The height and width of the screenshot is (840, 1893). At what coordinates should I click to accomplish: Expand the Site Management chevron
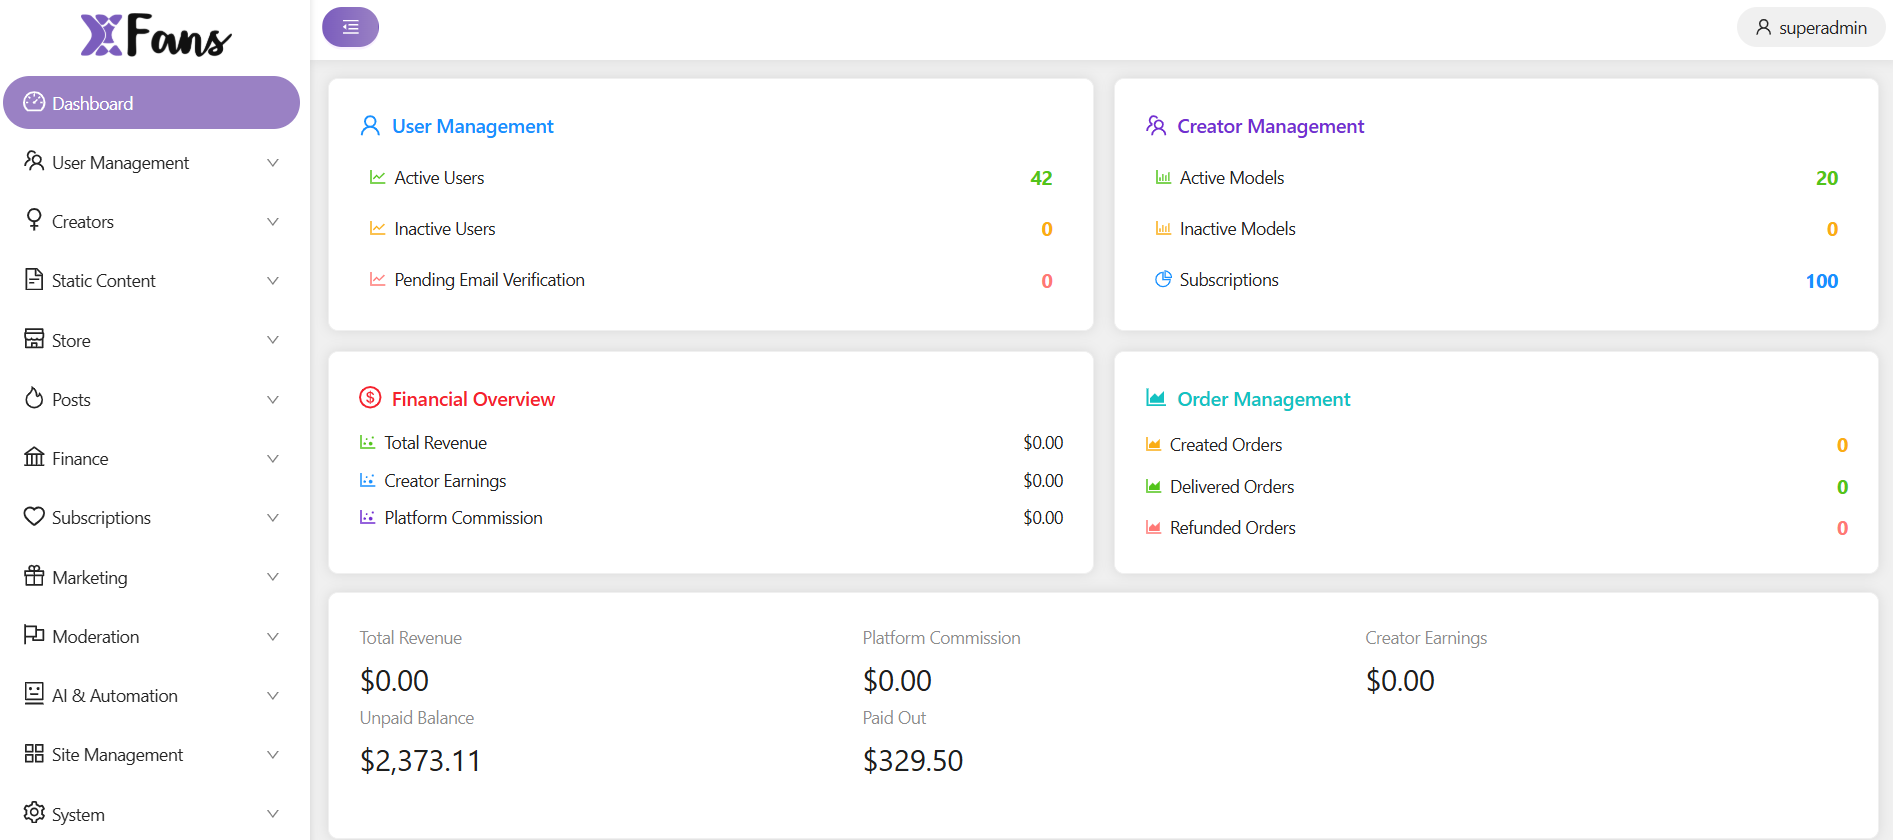[272, 754]
